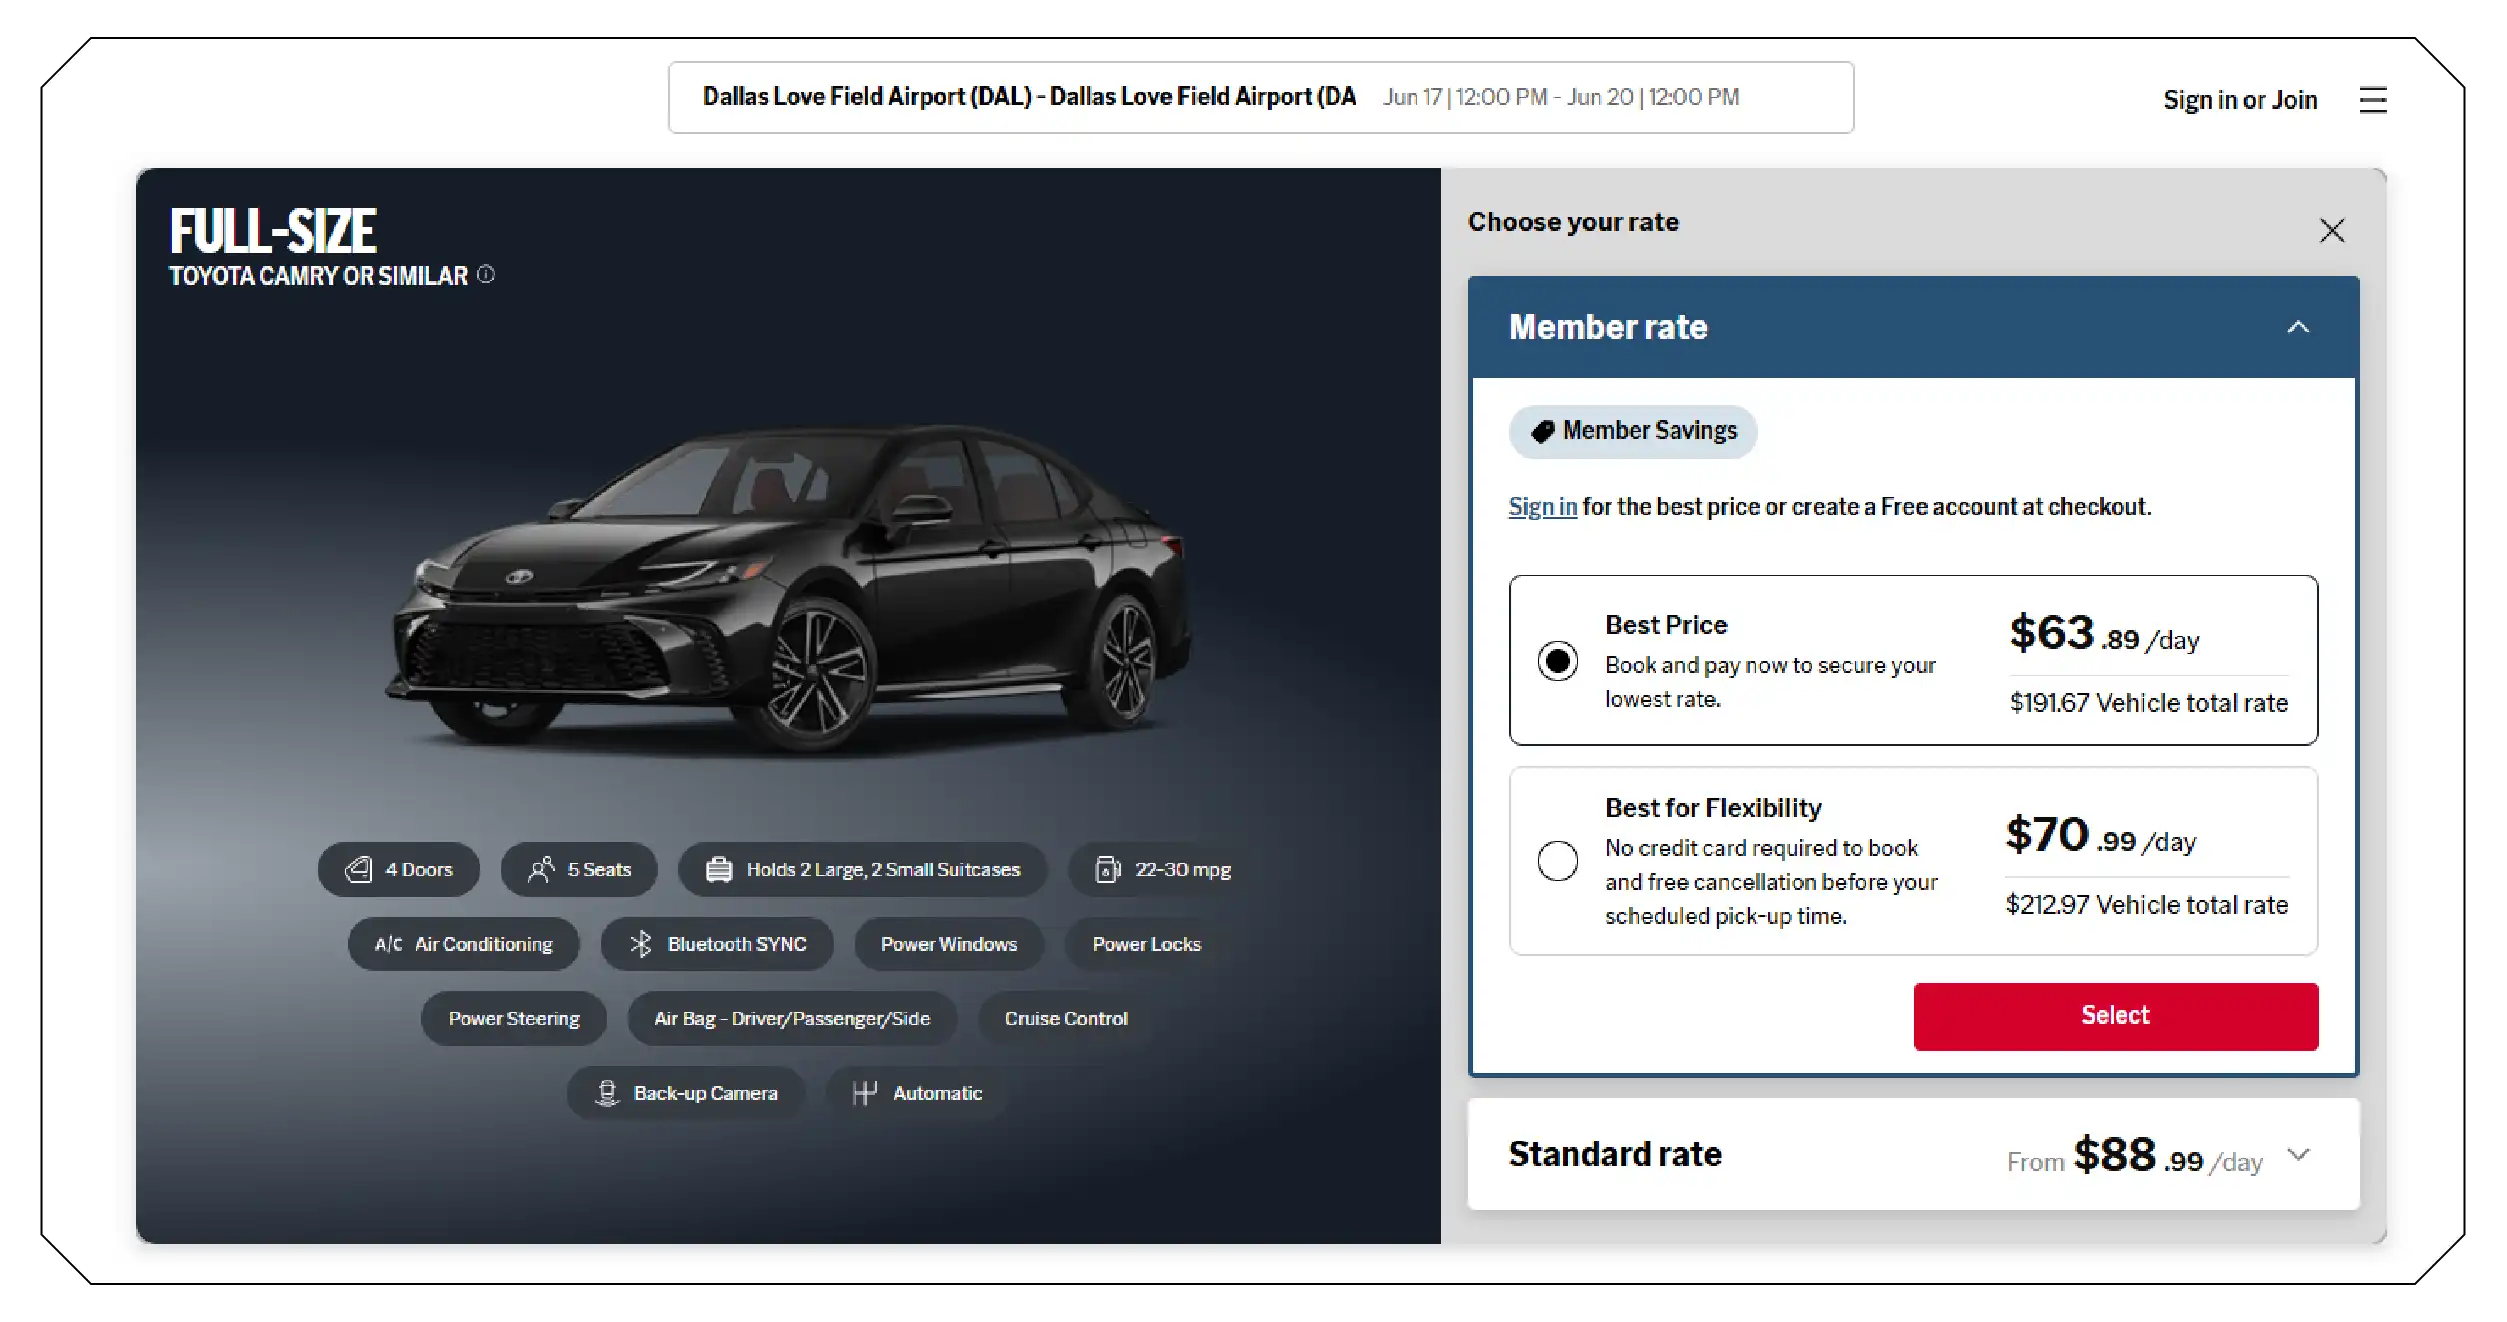Click the "$212.97 Vehicle total rate" text
Viewport: 2507px width, 1322px height.
tap(2147, 905)
